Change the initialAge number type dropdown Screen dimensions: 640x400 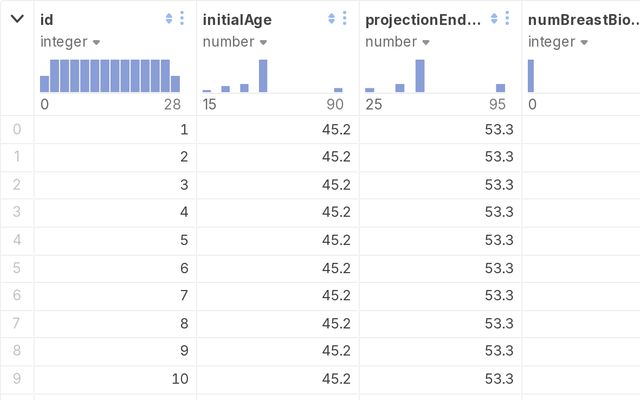pos(232,42)
